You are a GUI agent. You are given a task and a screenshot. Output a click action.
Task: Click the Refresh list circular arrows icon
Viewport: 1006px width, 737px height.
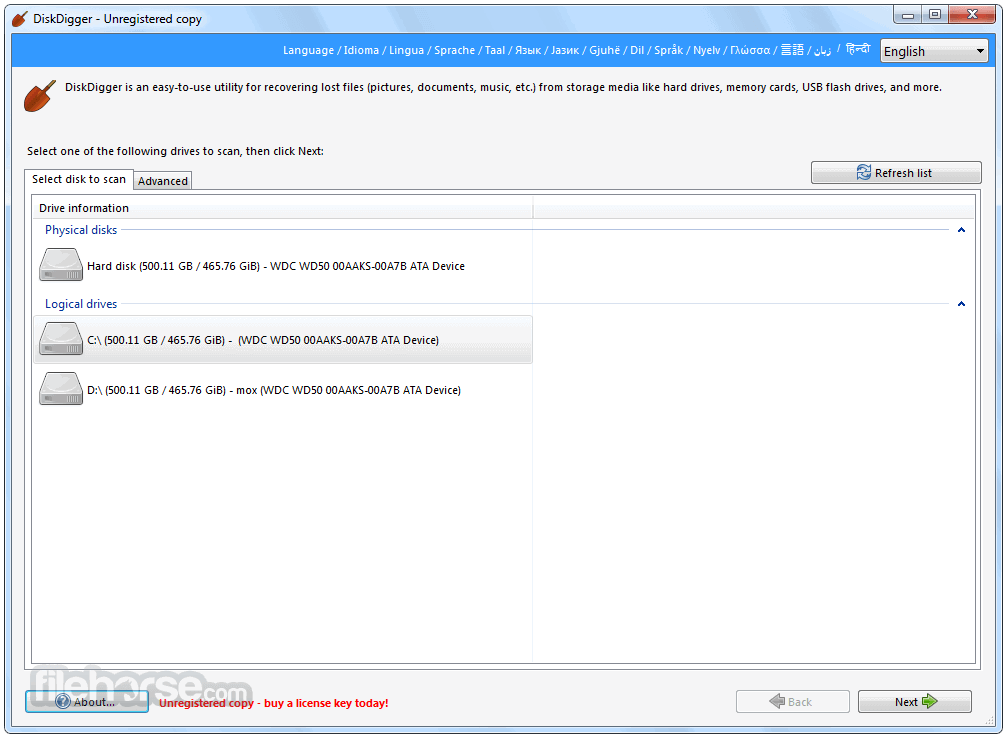click(862, 172)
